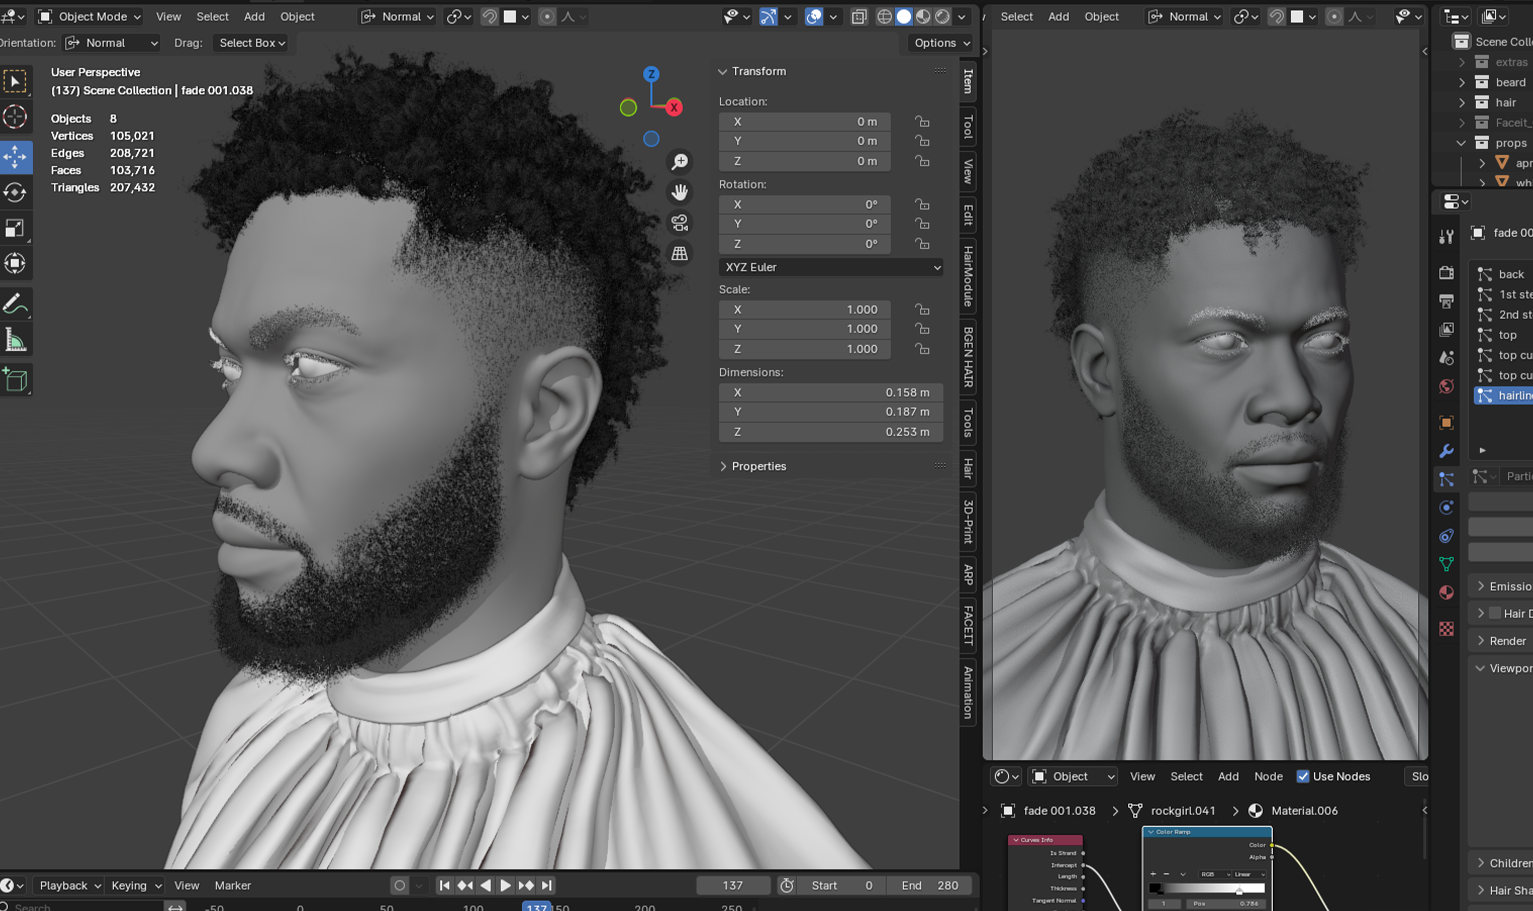
Task: Open the Object properties tab (orange square)
Action: pyautogui.click(x=1446, y=422)
